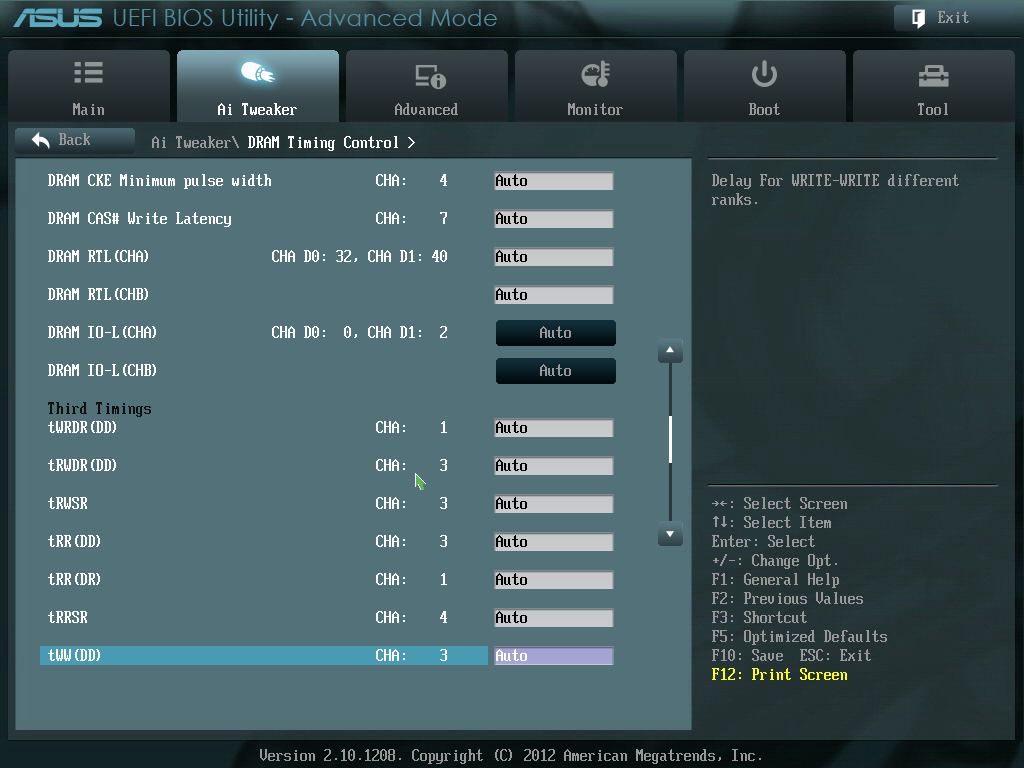Image resolution: width=1024 pixels, height=768 pixels.
Task: Go Back to Ai Tweaker menu
Action: 75,140
